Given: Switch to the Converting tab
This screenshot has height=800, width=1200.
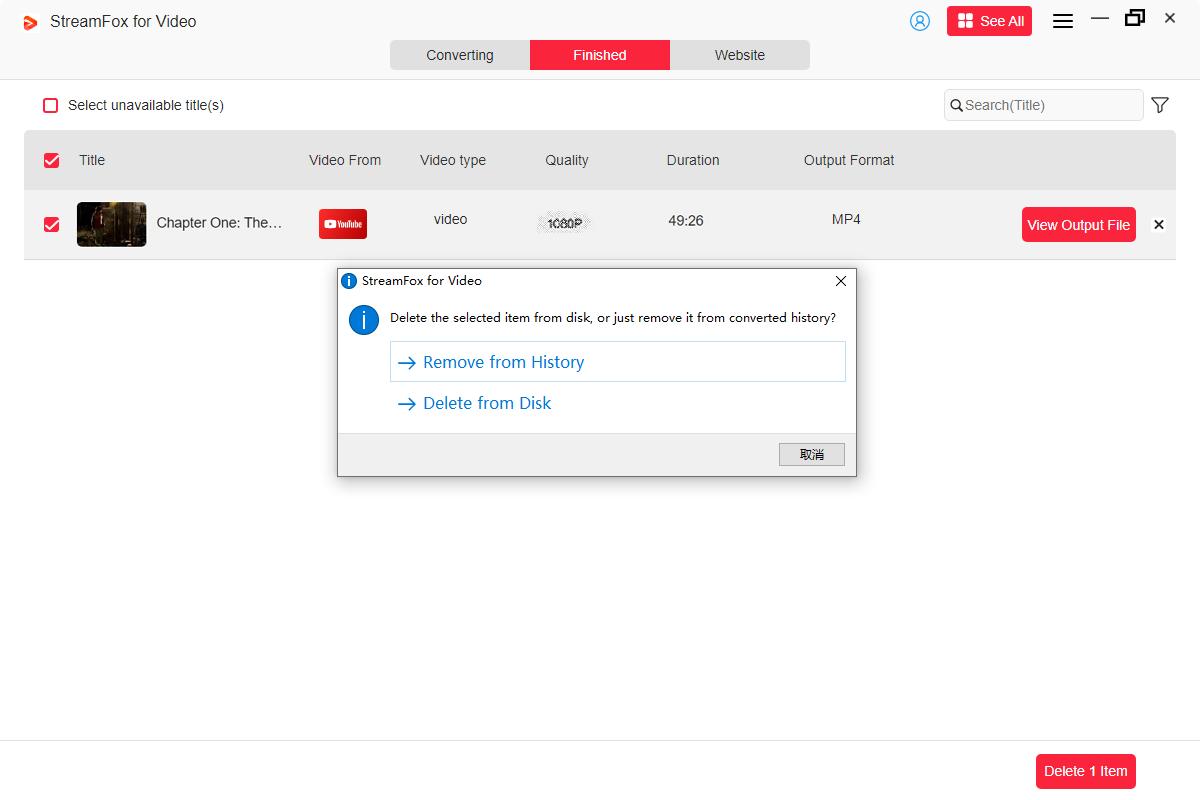Looking at the screenshot, I should coord(460,55).
